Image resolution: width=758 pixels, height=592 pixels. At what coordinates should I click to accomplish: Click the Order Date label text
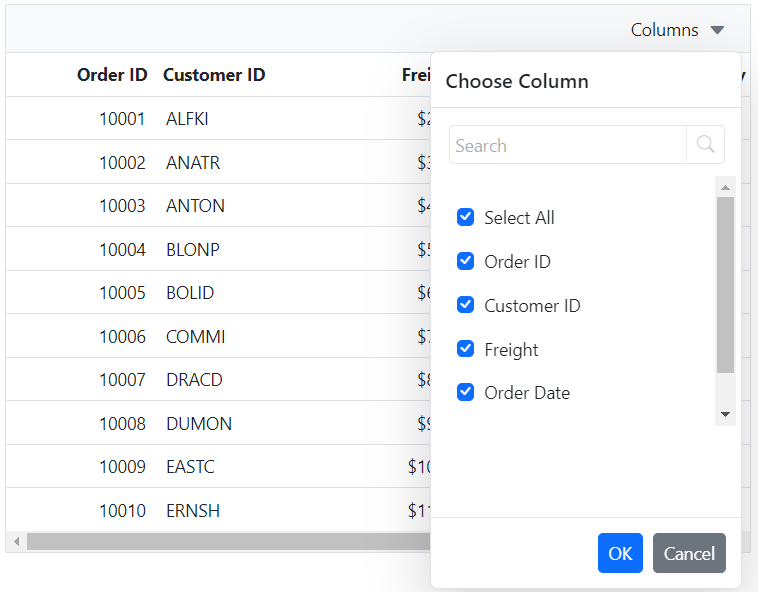pos(527,393)
